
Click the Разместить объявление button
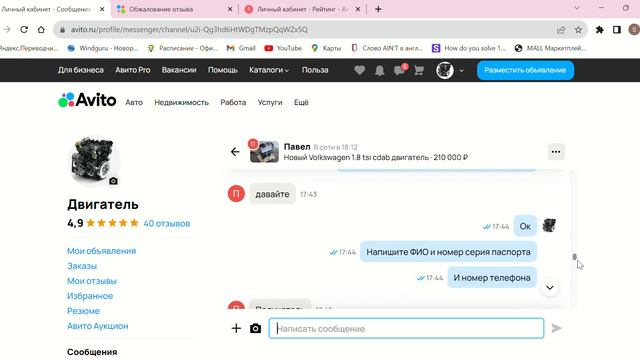click(525, 70)
